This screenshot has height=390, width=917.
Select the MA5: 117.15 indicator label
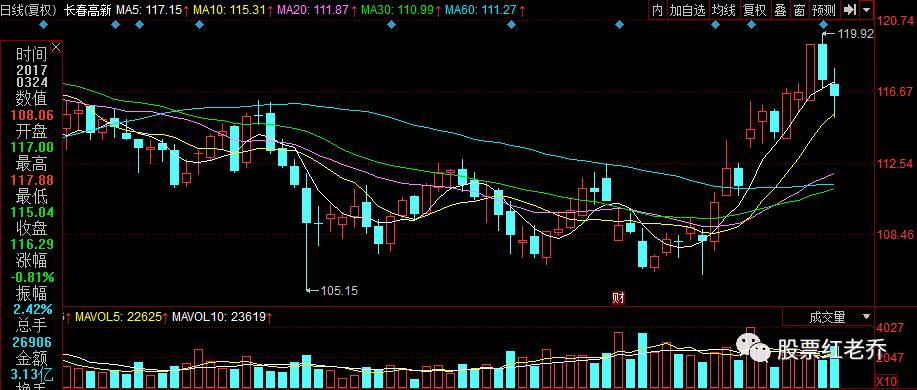click(x=149, y=10)
